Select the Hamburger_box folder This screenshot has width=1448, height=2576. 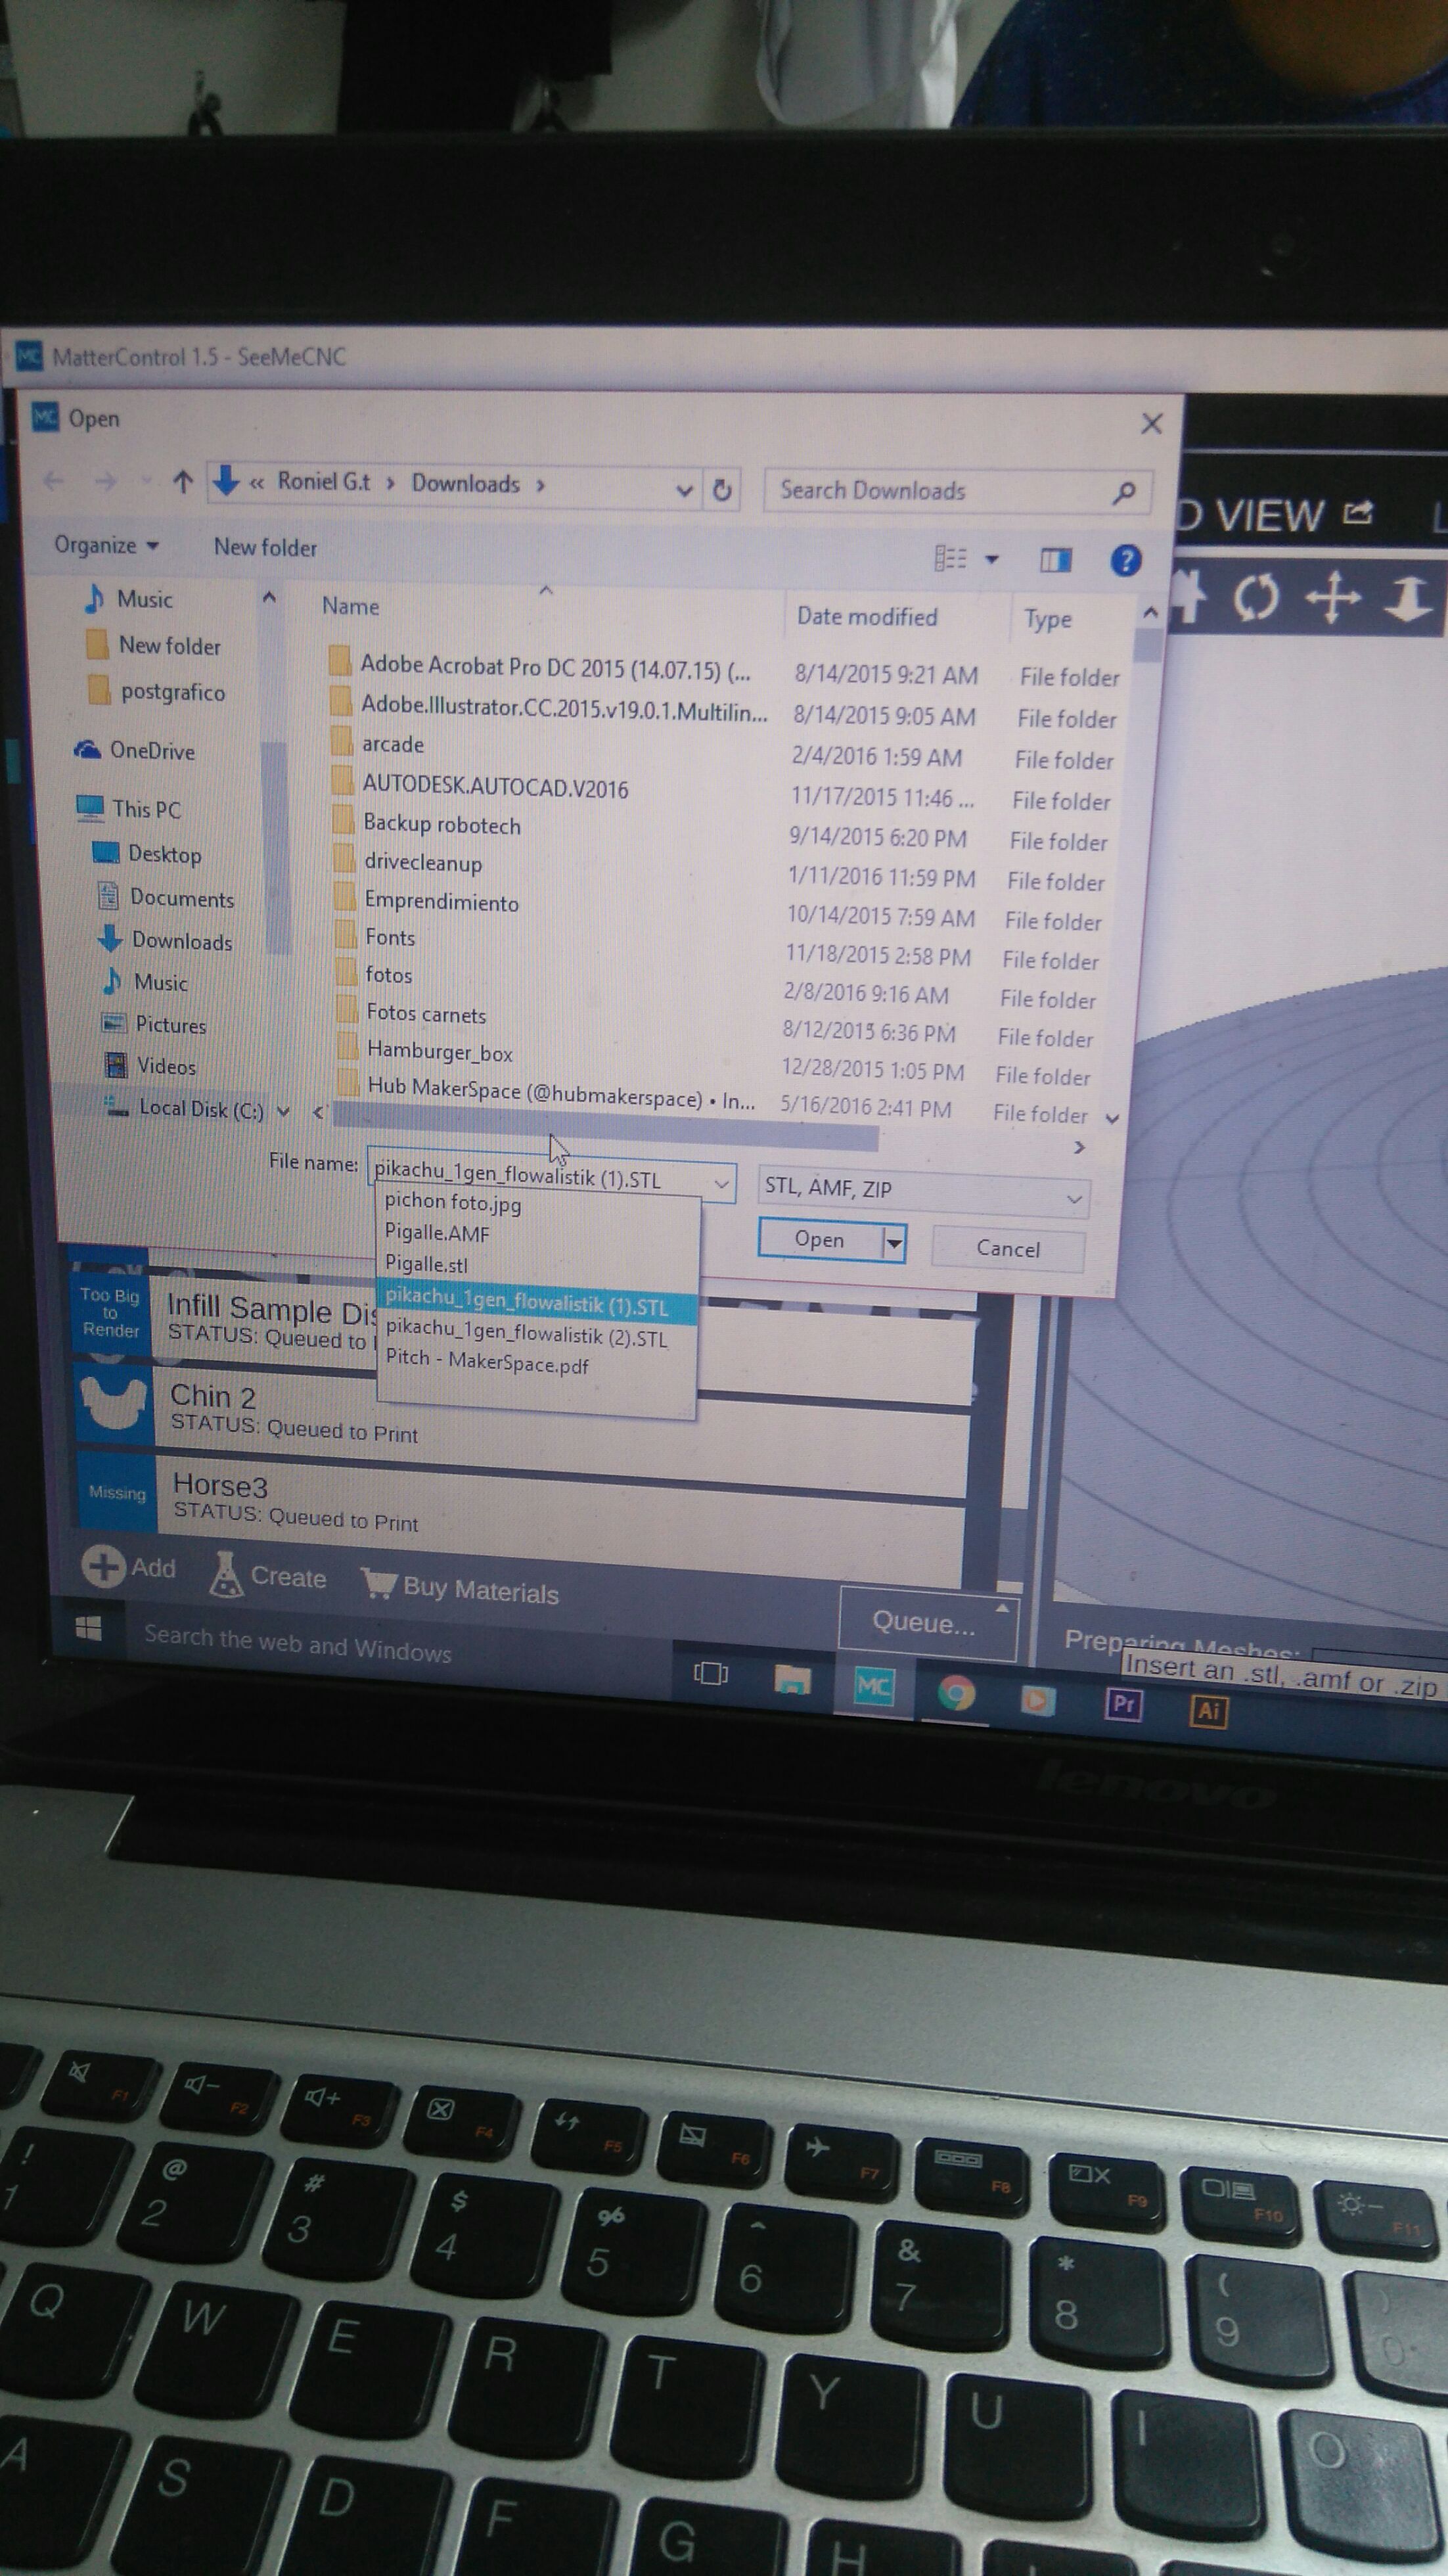coord(426,1051)
